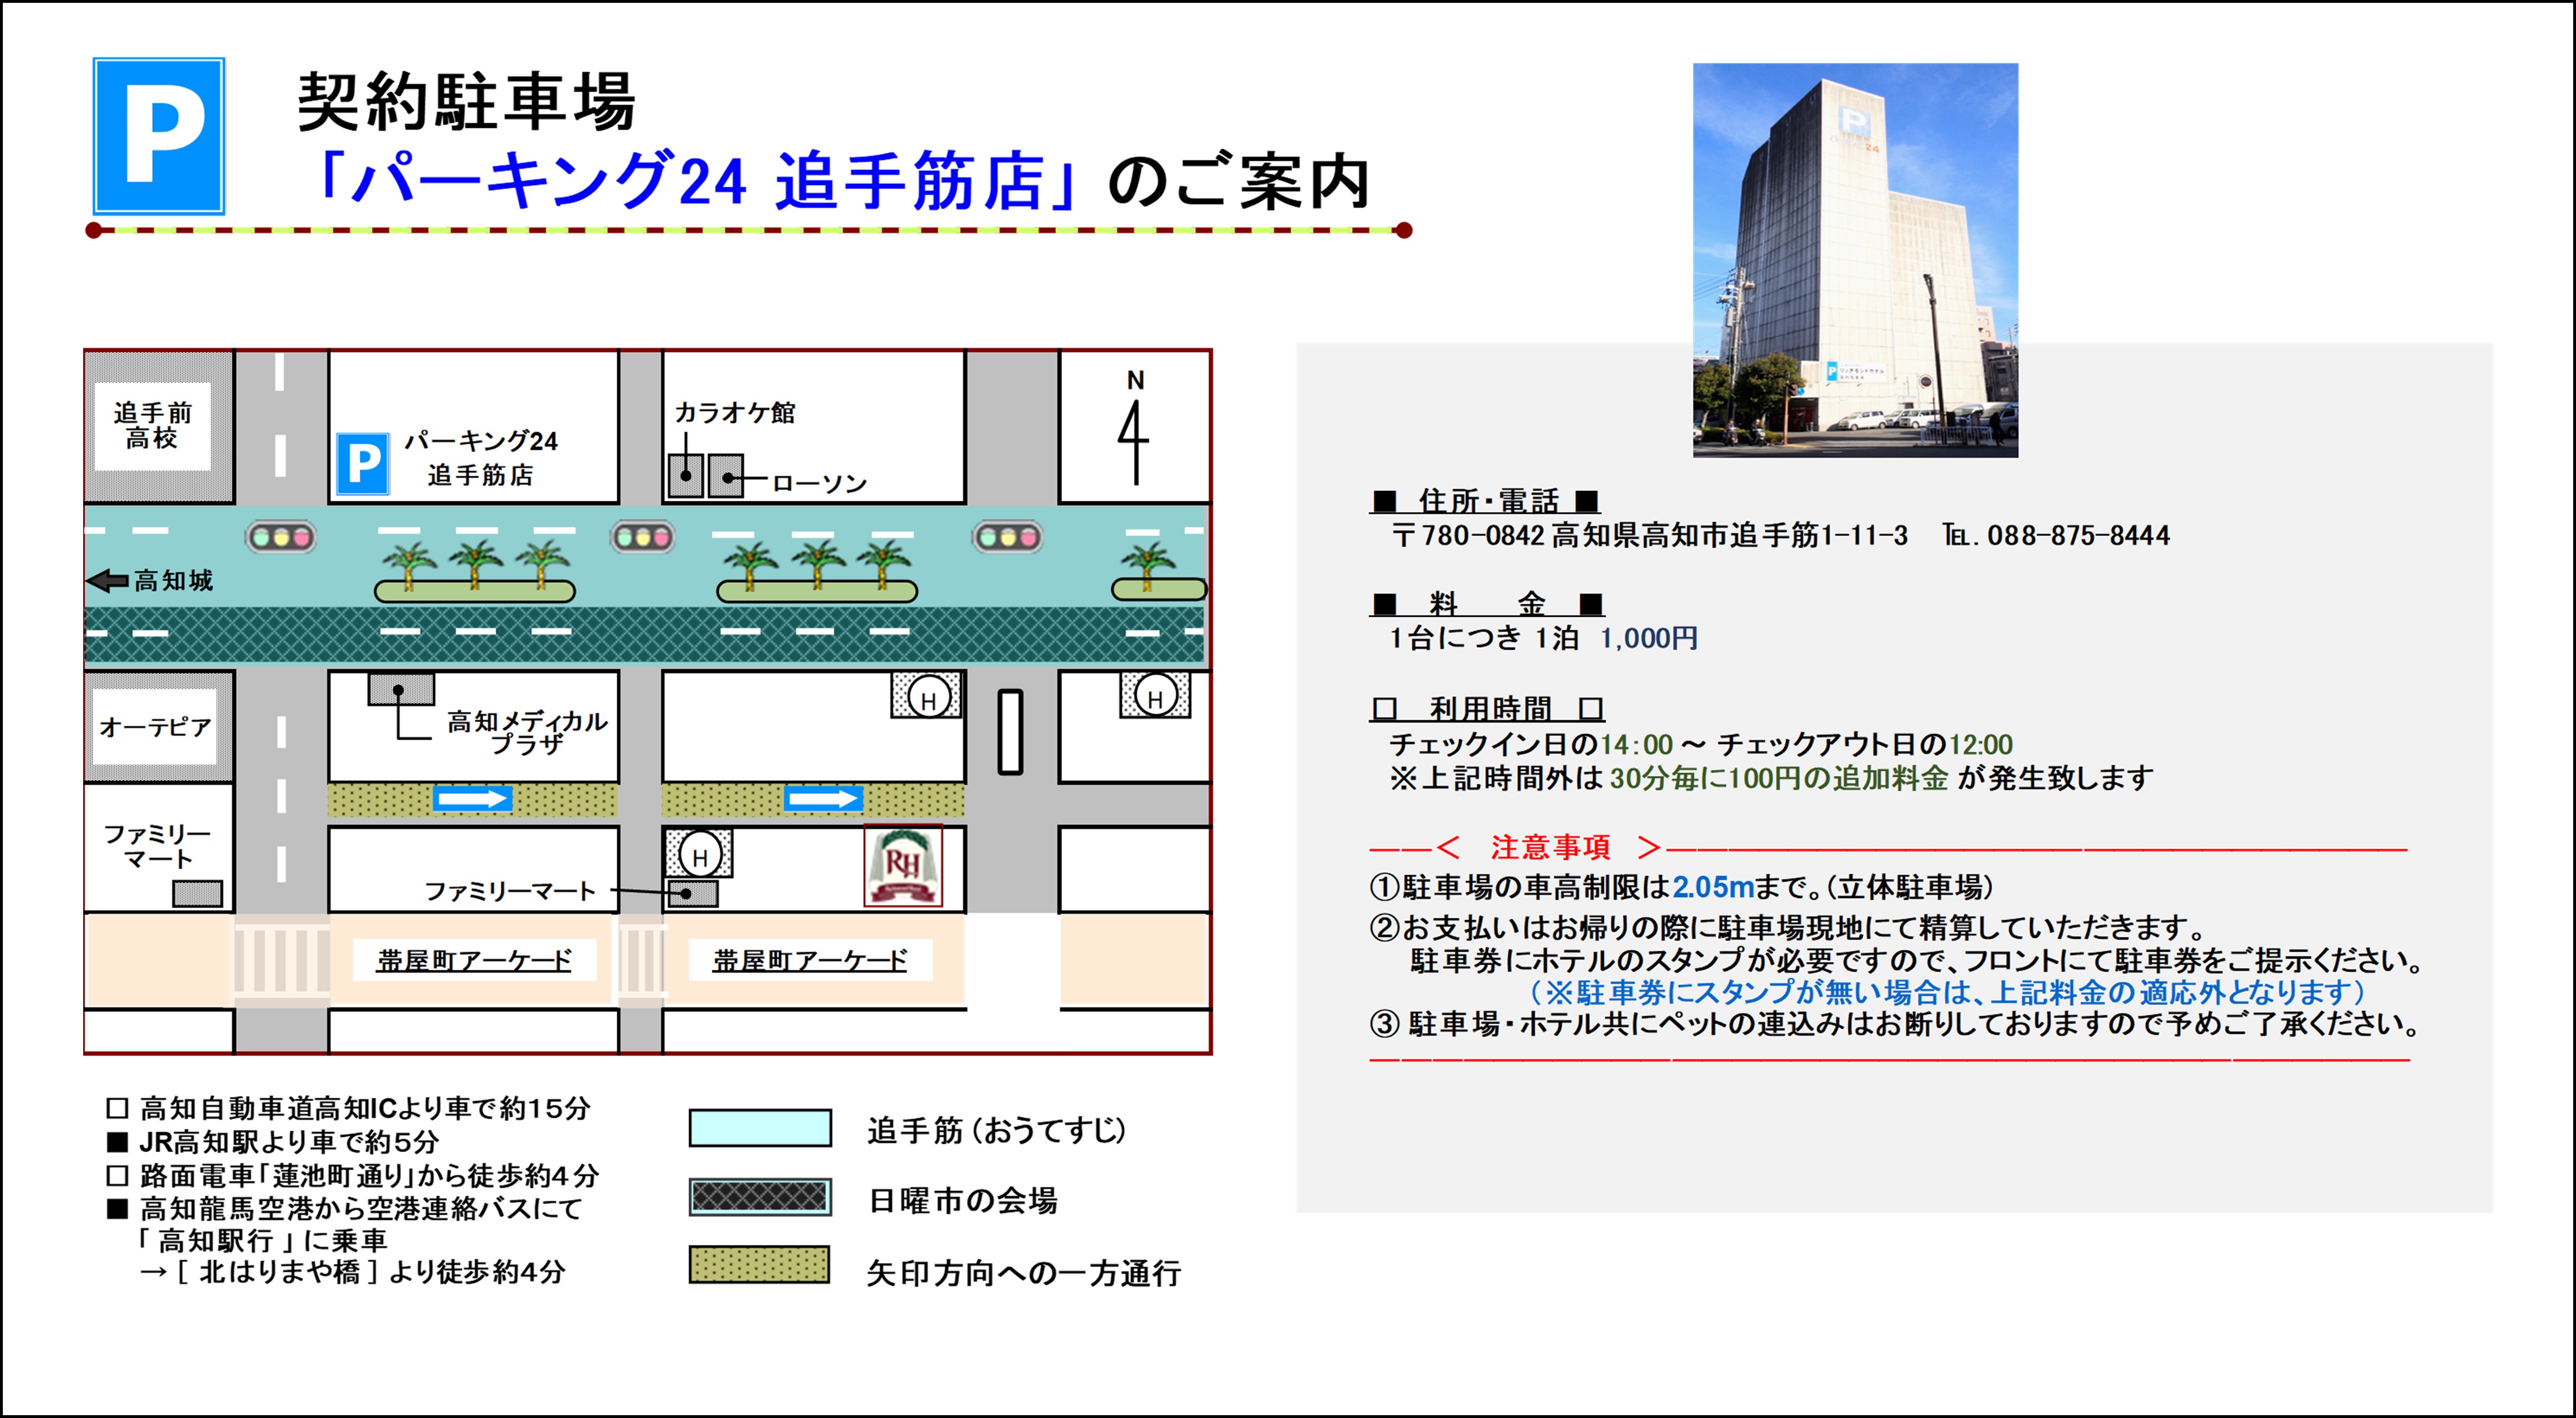Click the H marker beside the tall white rectangle
This screenshot has width=2576, height=1418.
[x=927, y=696]
